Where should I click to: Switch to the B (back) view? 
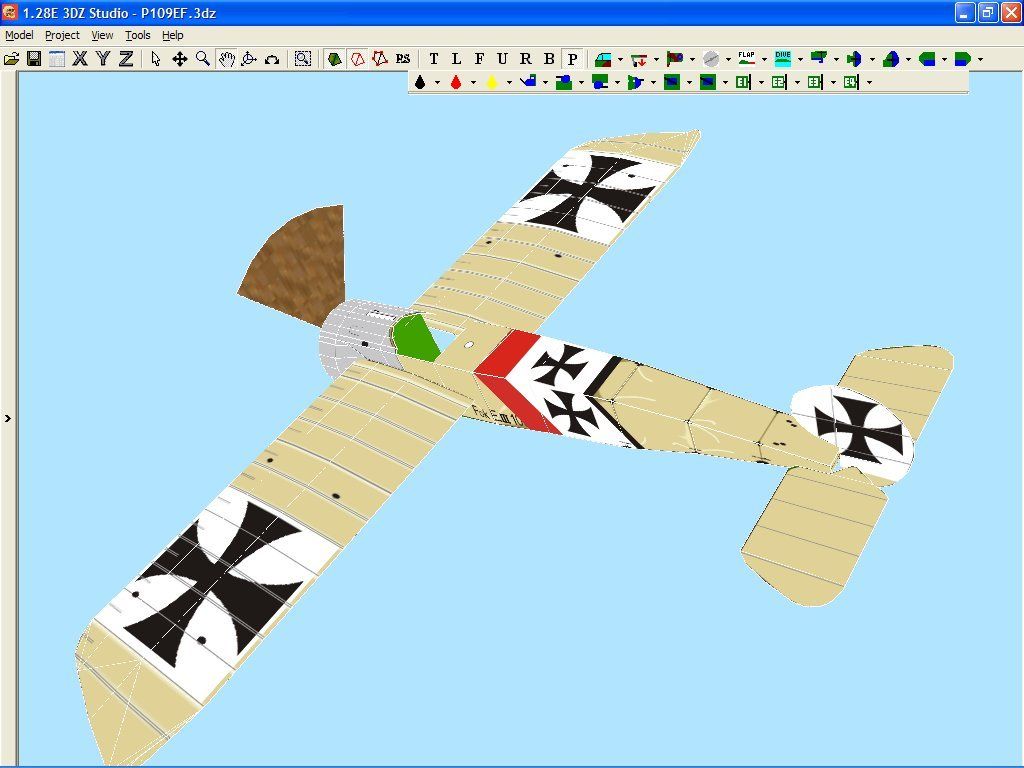(x=549, y=59)
